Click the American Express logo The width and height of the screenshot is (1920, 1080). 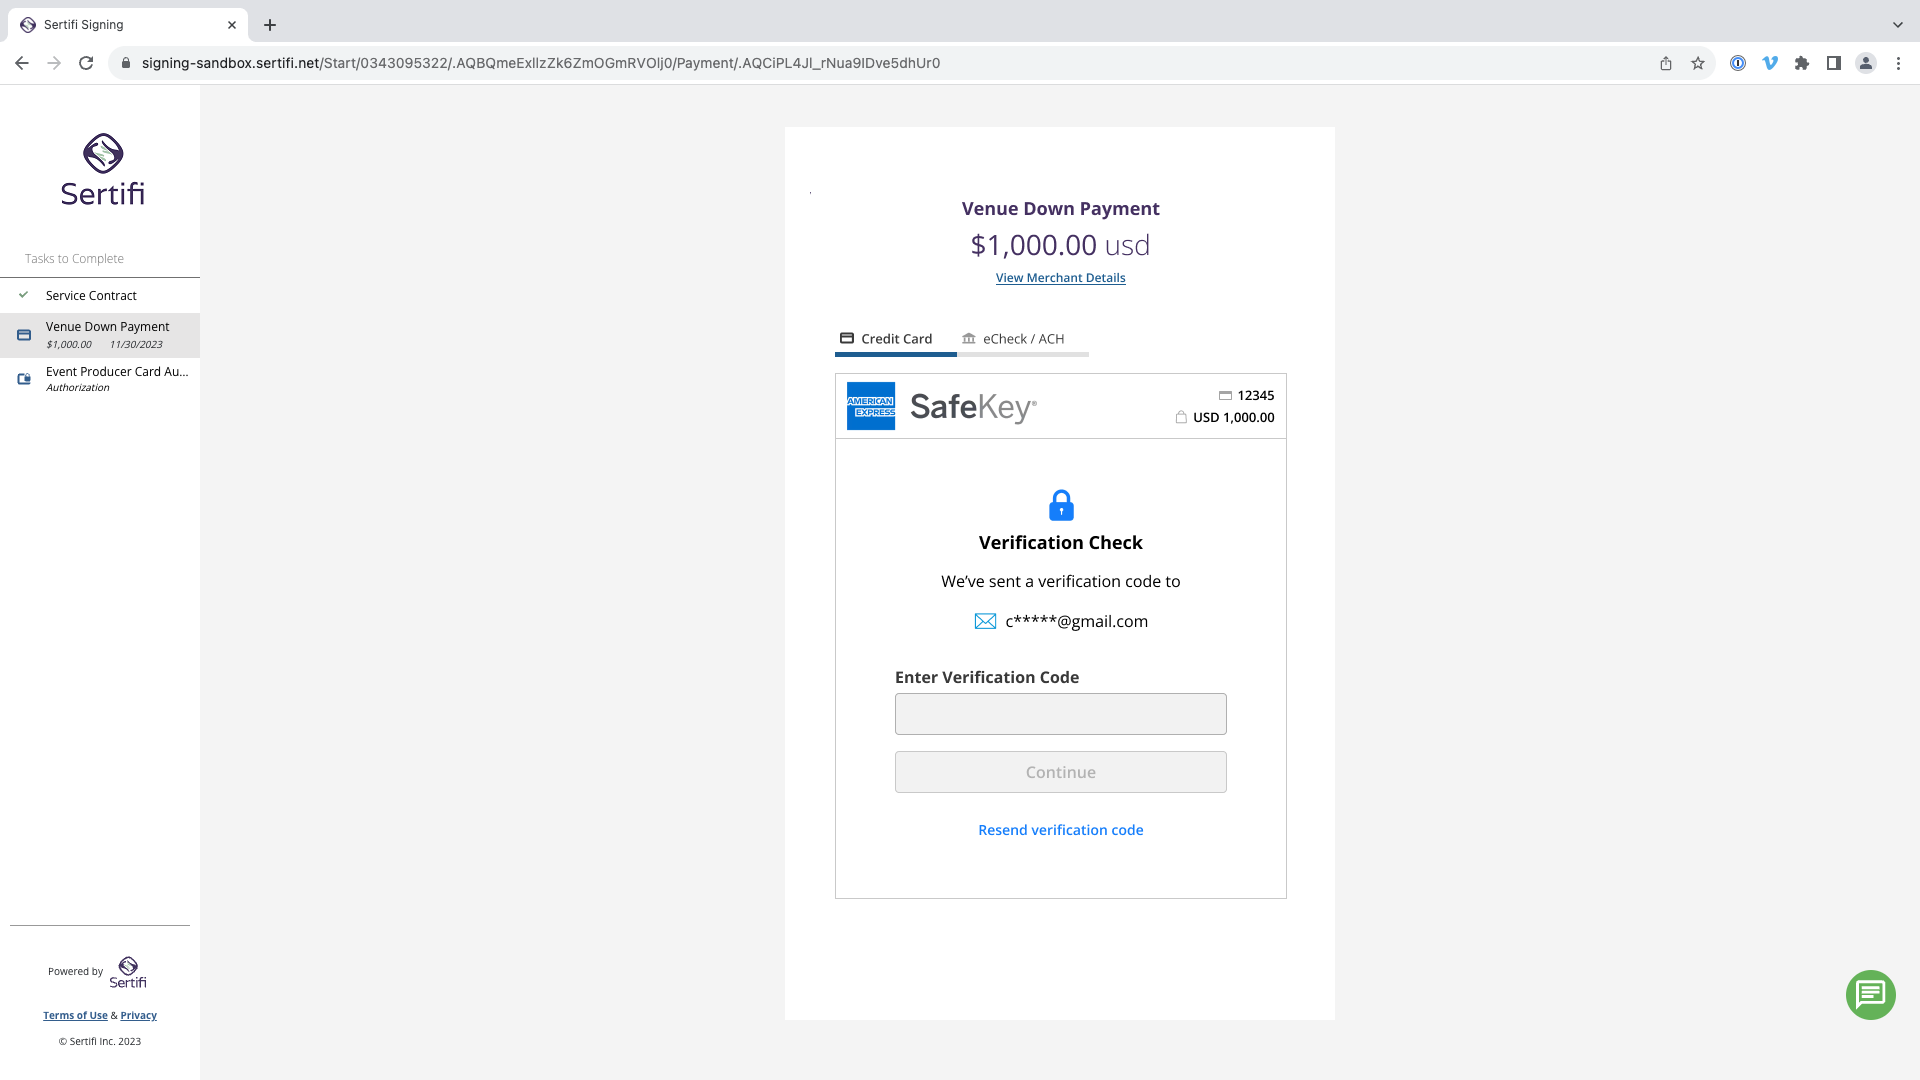pyautogui.click(x=871, y=406)
